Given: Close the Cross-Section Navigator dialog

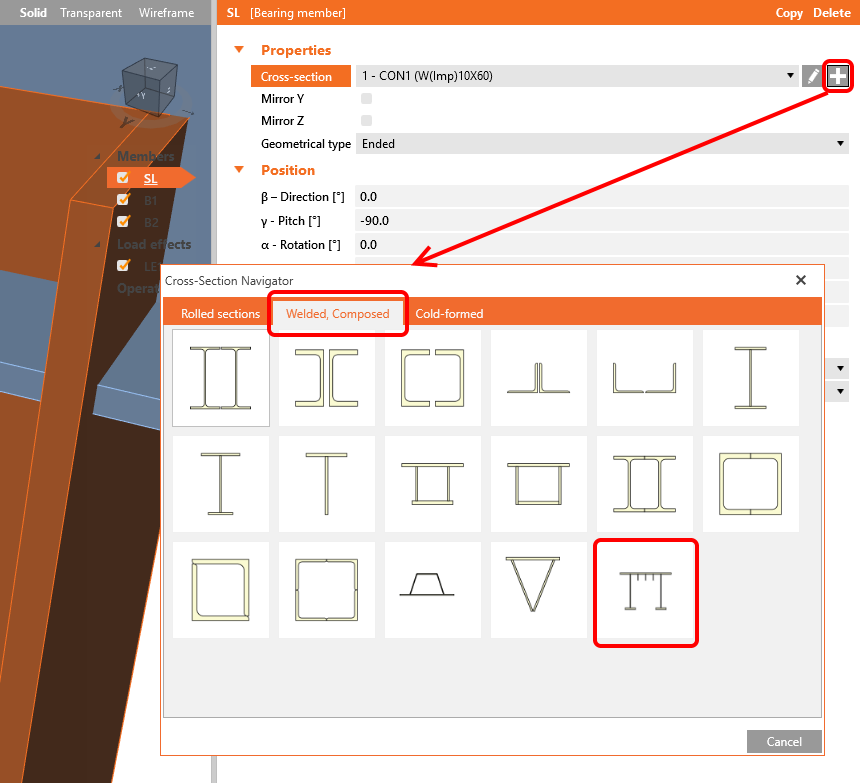Looking at the screenshot, I should [801, 280].
